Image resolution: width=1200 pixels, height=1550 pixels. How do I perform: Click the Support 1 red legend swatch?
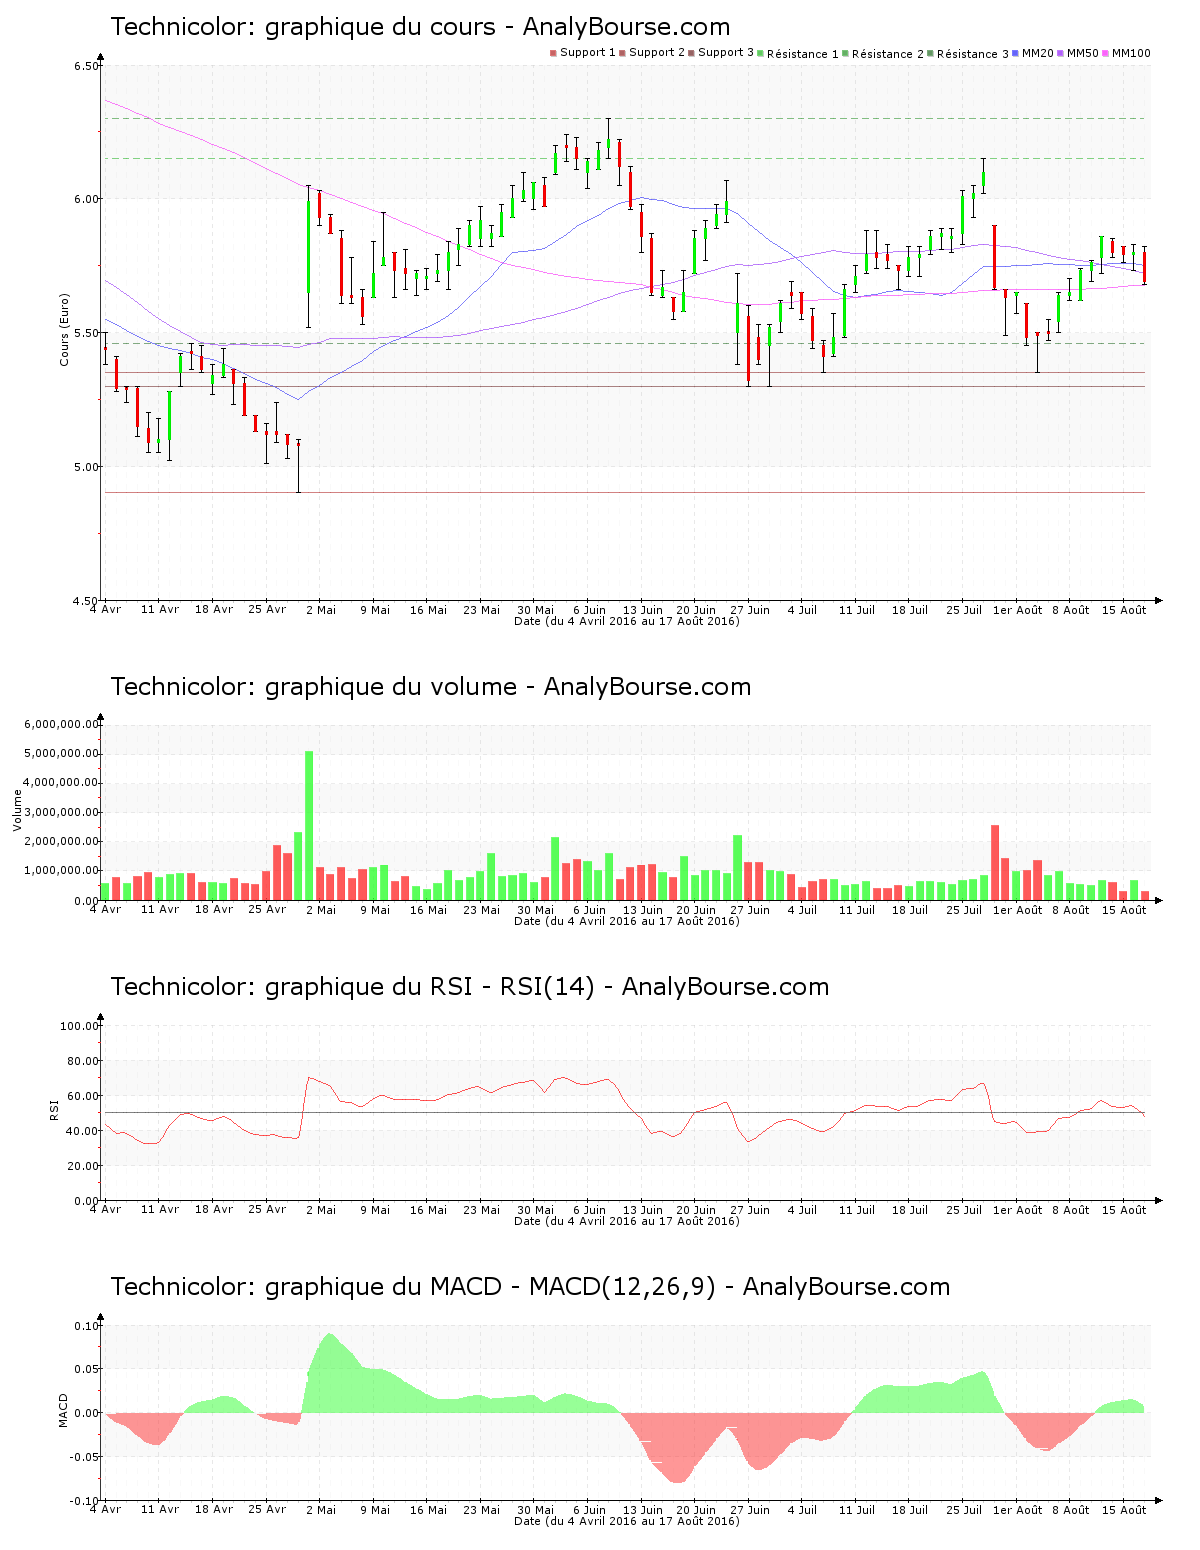(x=553, y=53)
